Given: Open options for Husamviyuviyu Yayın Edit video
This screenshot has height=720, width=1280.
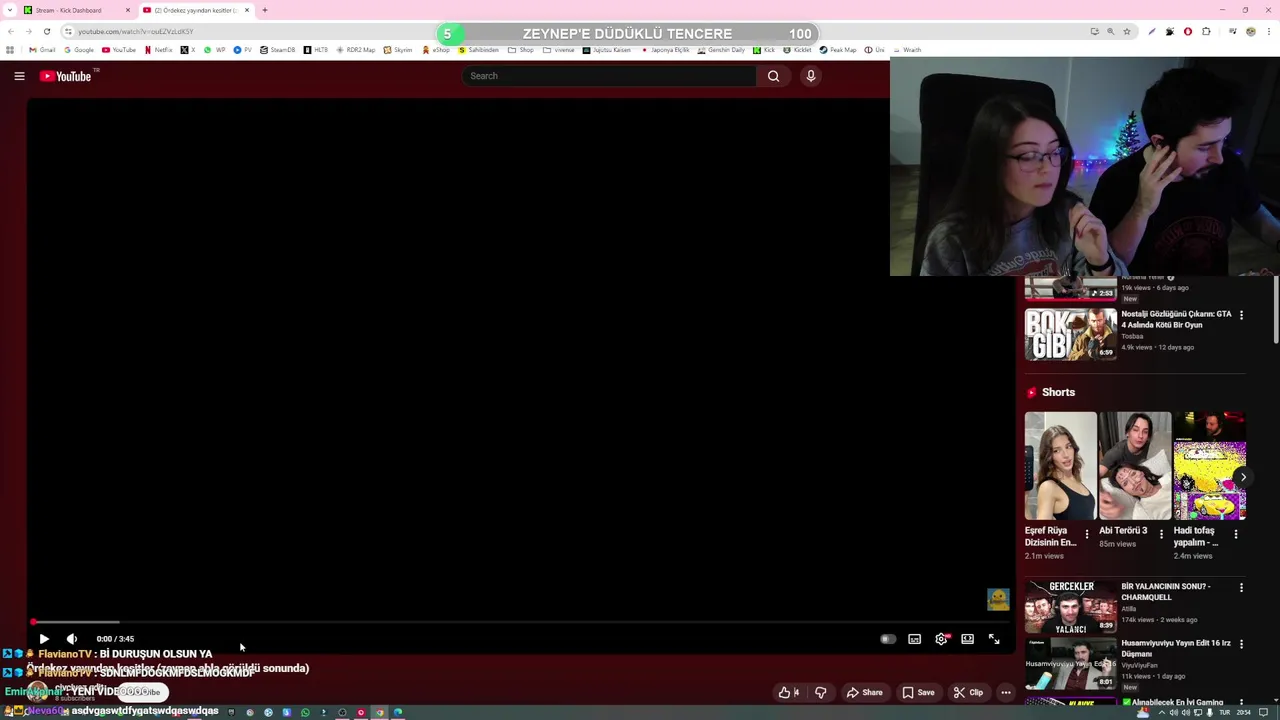Looking at the screenshot, I should pyautogui.click(x=1241, y=644).
